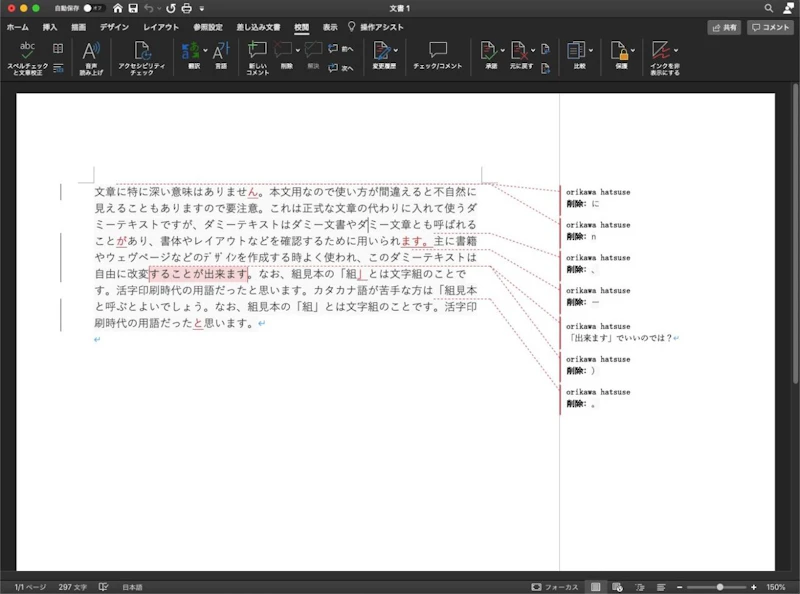This screenshot has height=594, width=800.
Task: Switch to the ホーム tab
Action: point(18,27)
